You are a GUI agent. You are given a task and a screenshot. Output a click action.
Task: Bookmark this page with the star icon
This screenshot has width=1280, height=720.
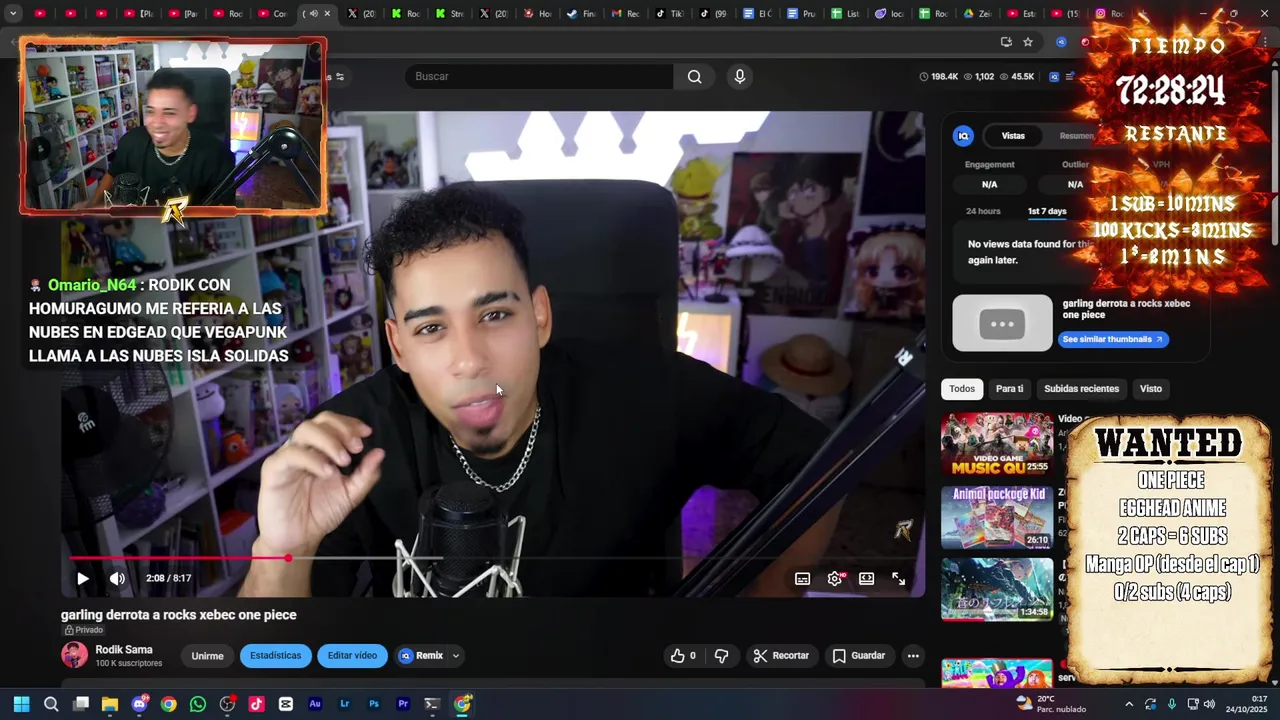click(1027, 42)
